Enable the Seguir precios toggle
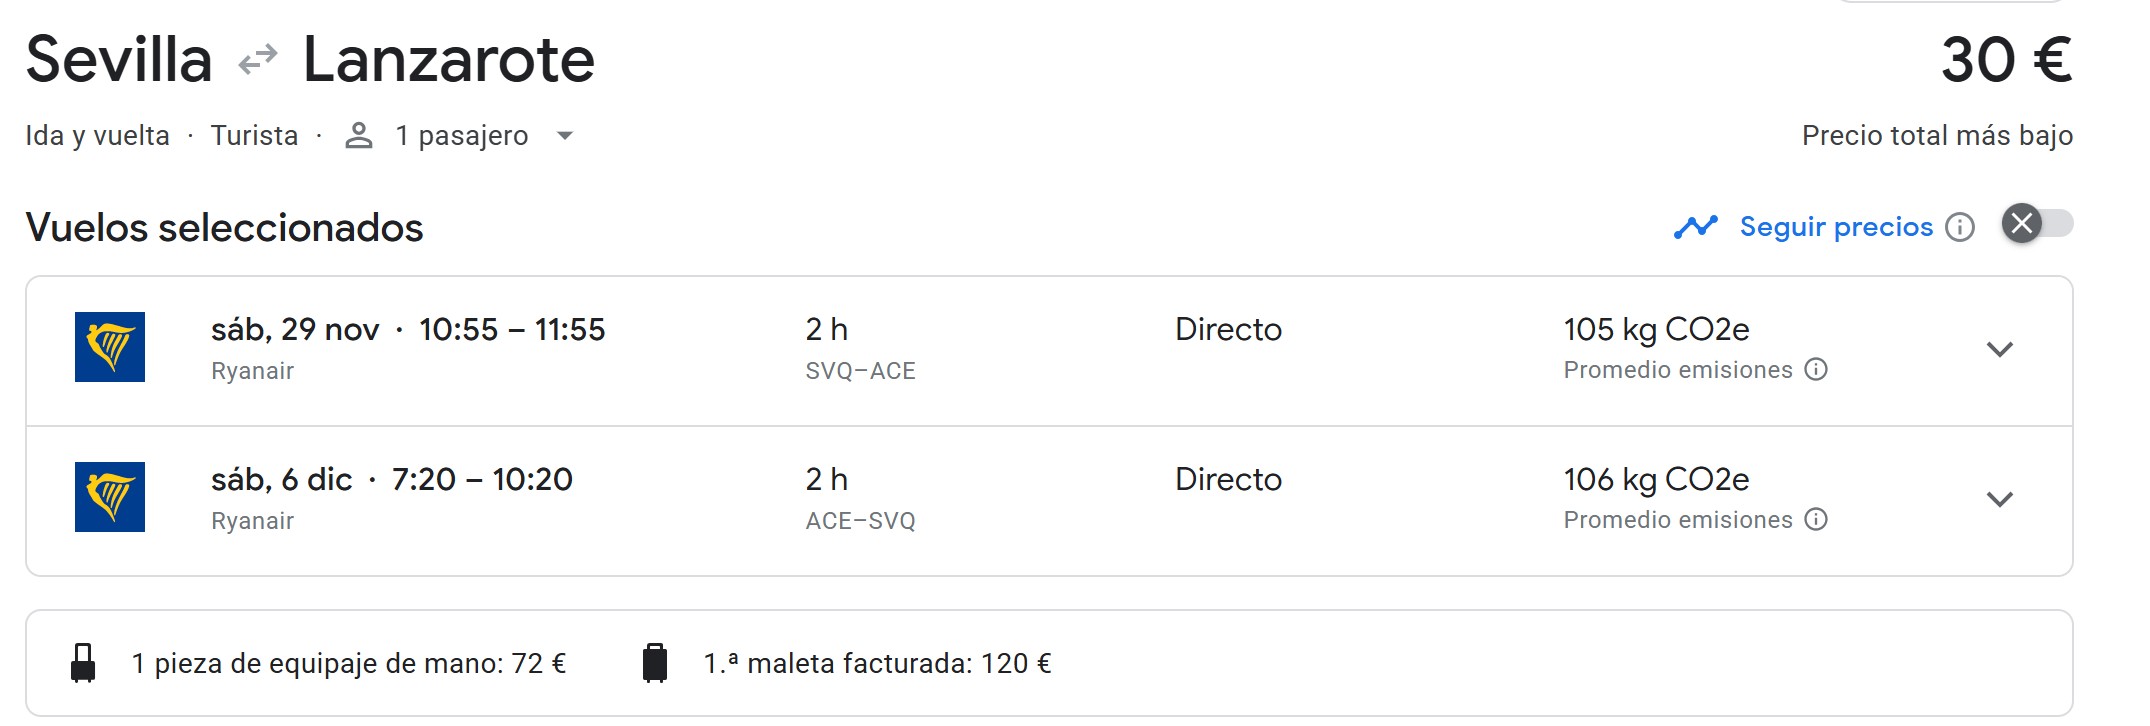The height and width of the screenshot is (726, 2150). tap(2037, 224)
